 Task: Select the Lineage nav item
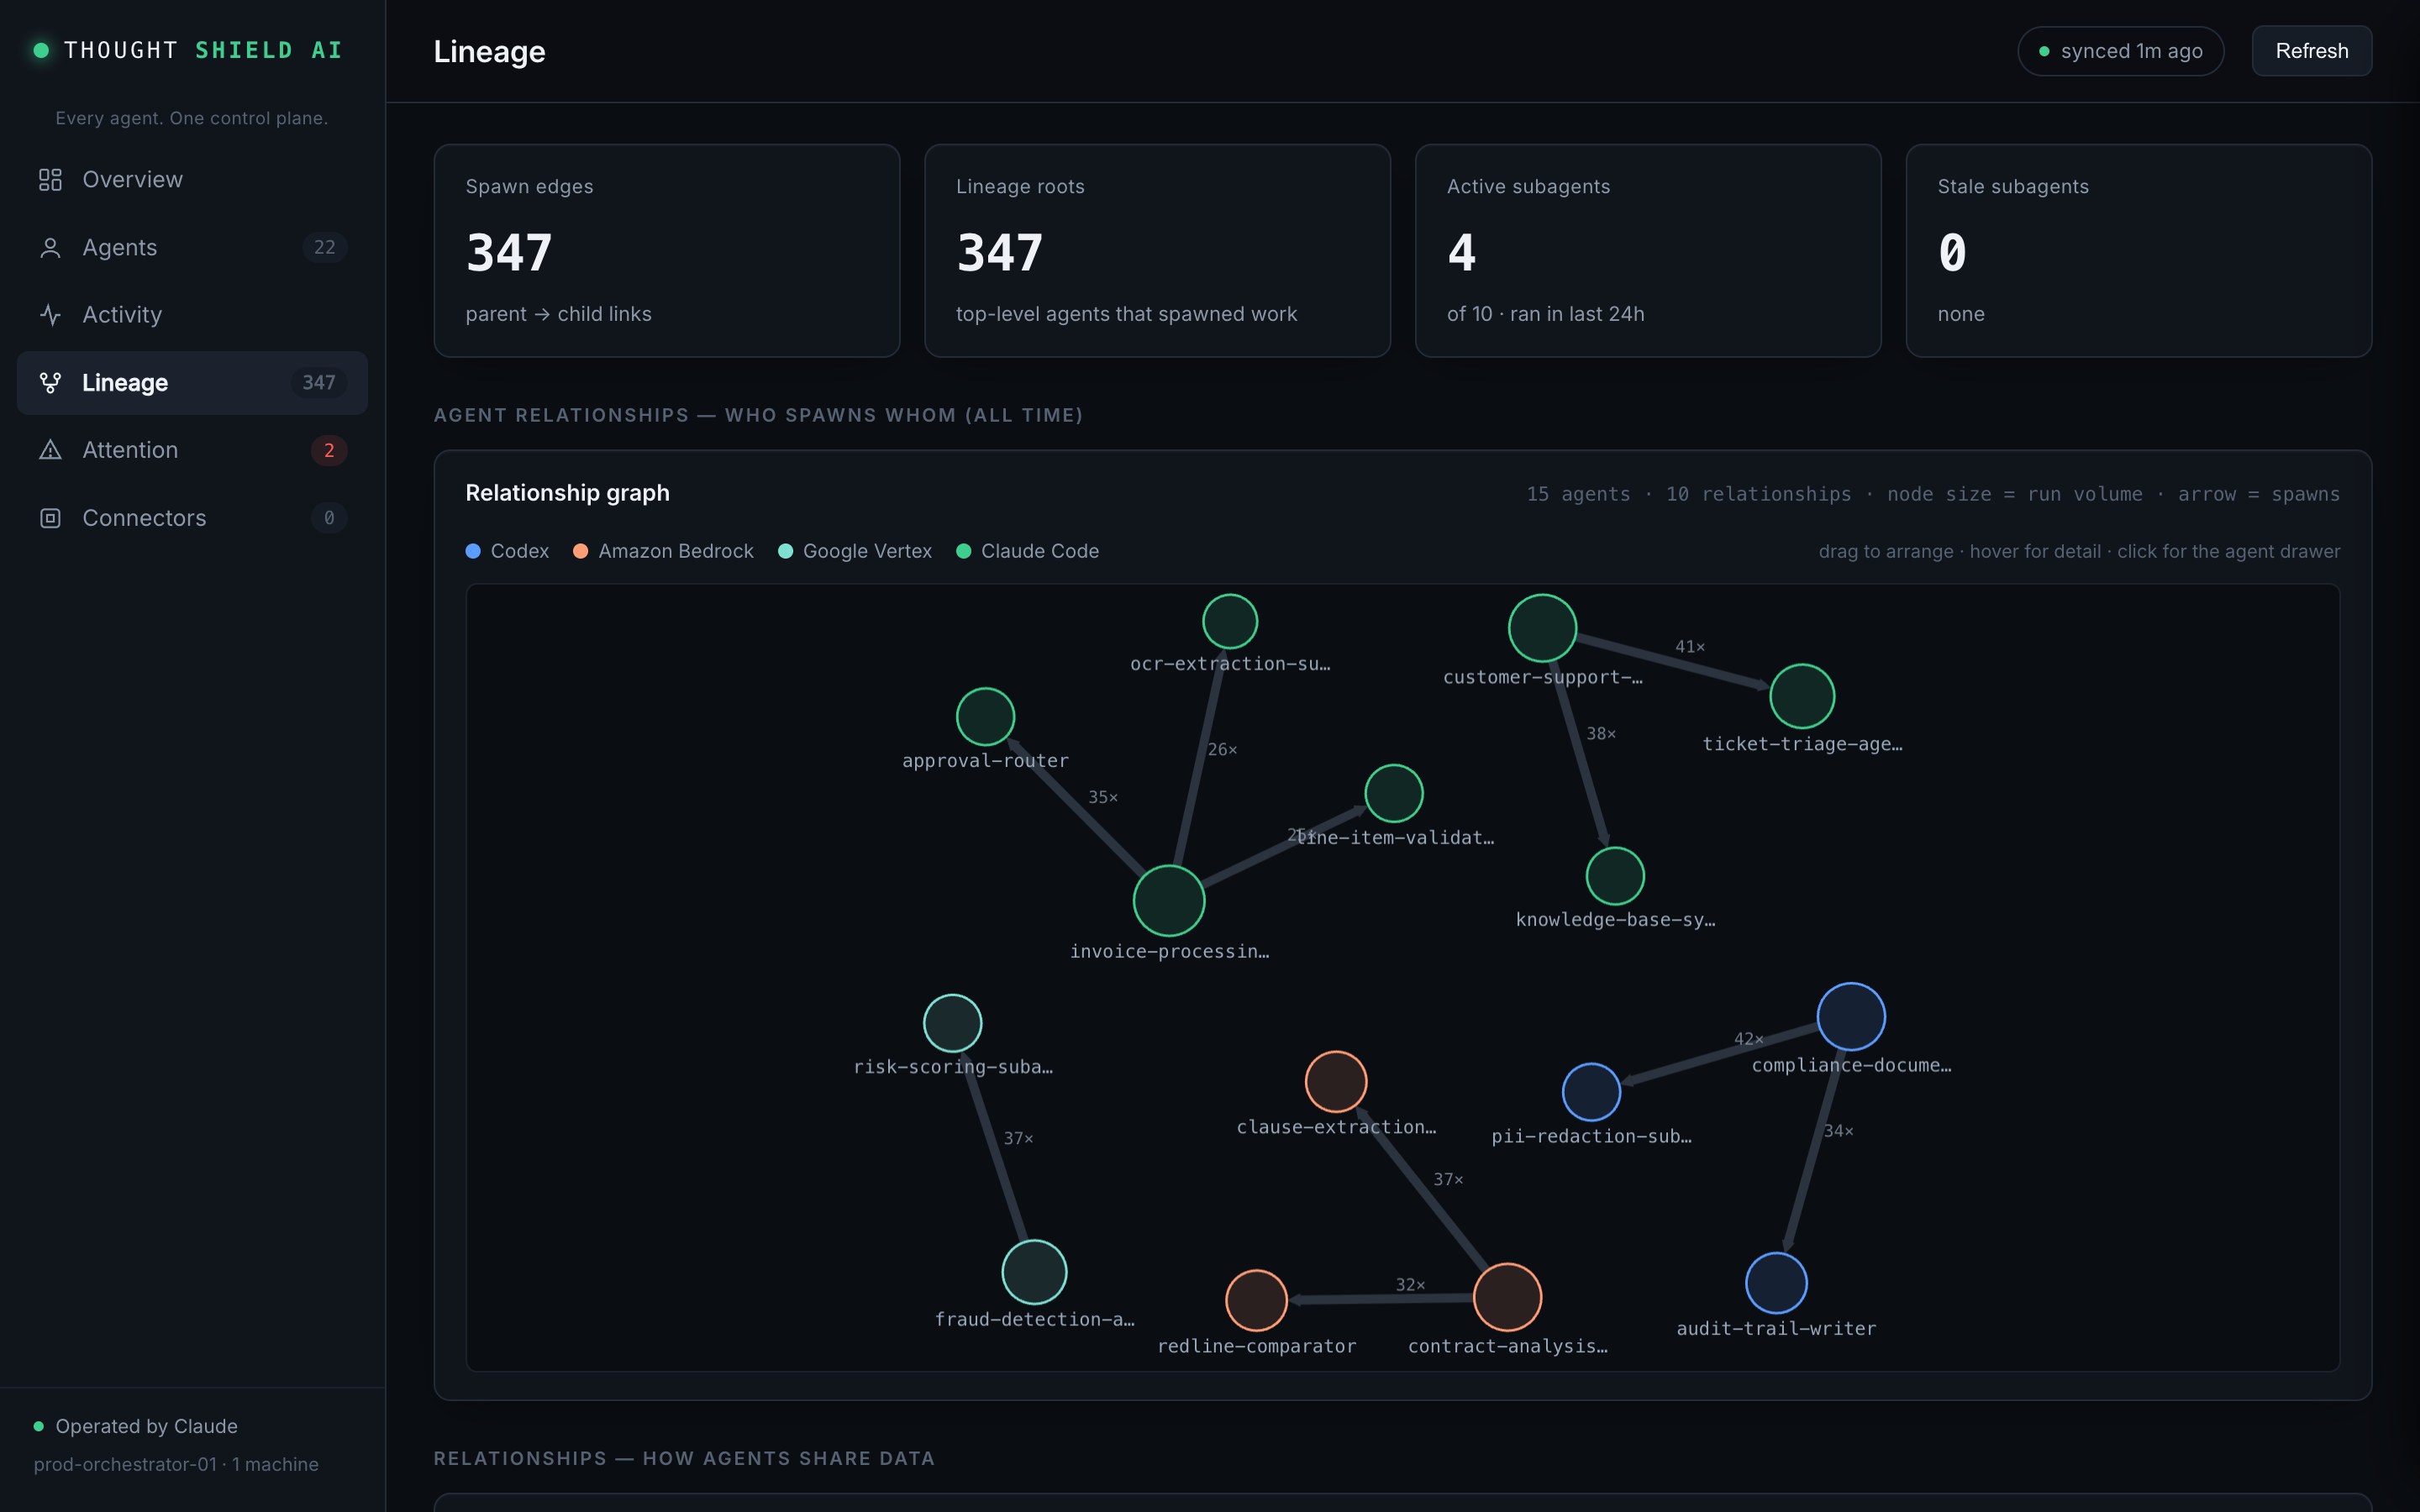[192, 383]
